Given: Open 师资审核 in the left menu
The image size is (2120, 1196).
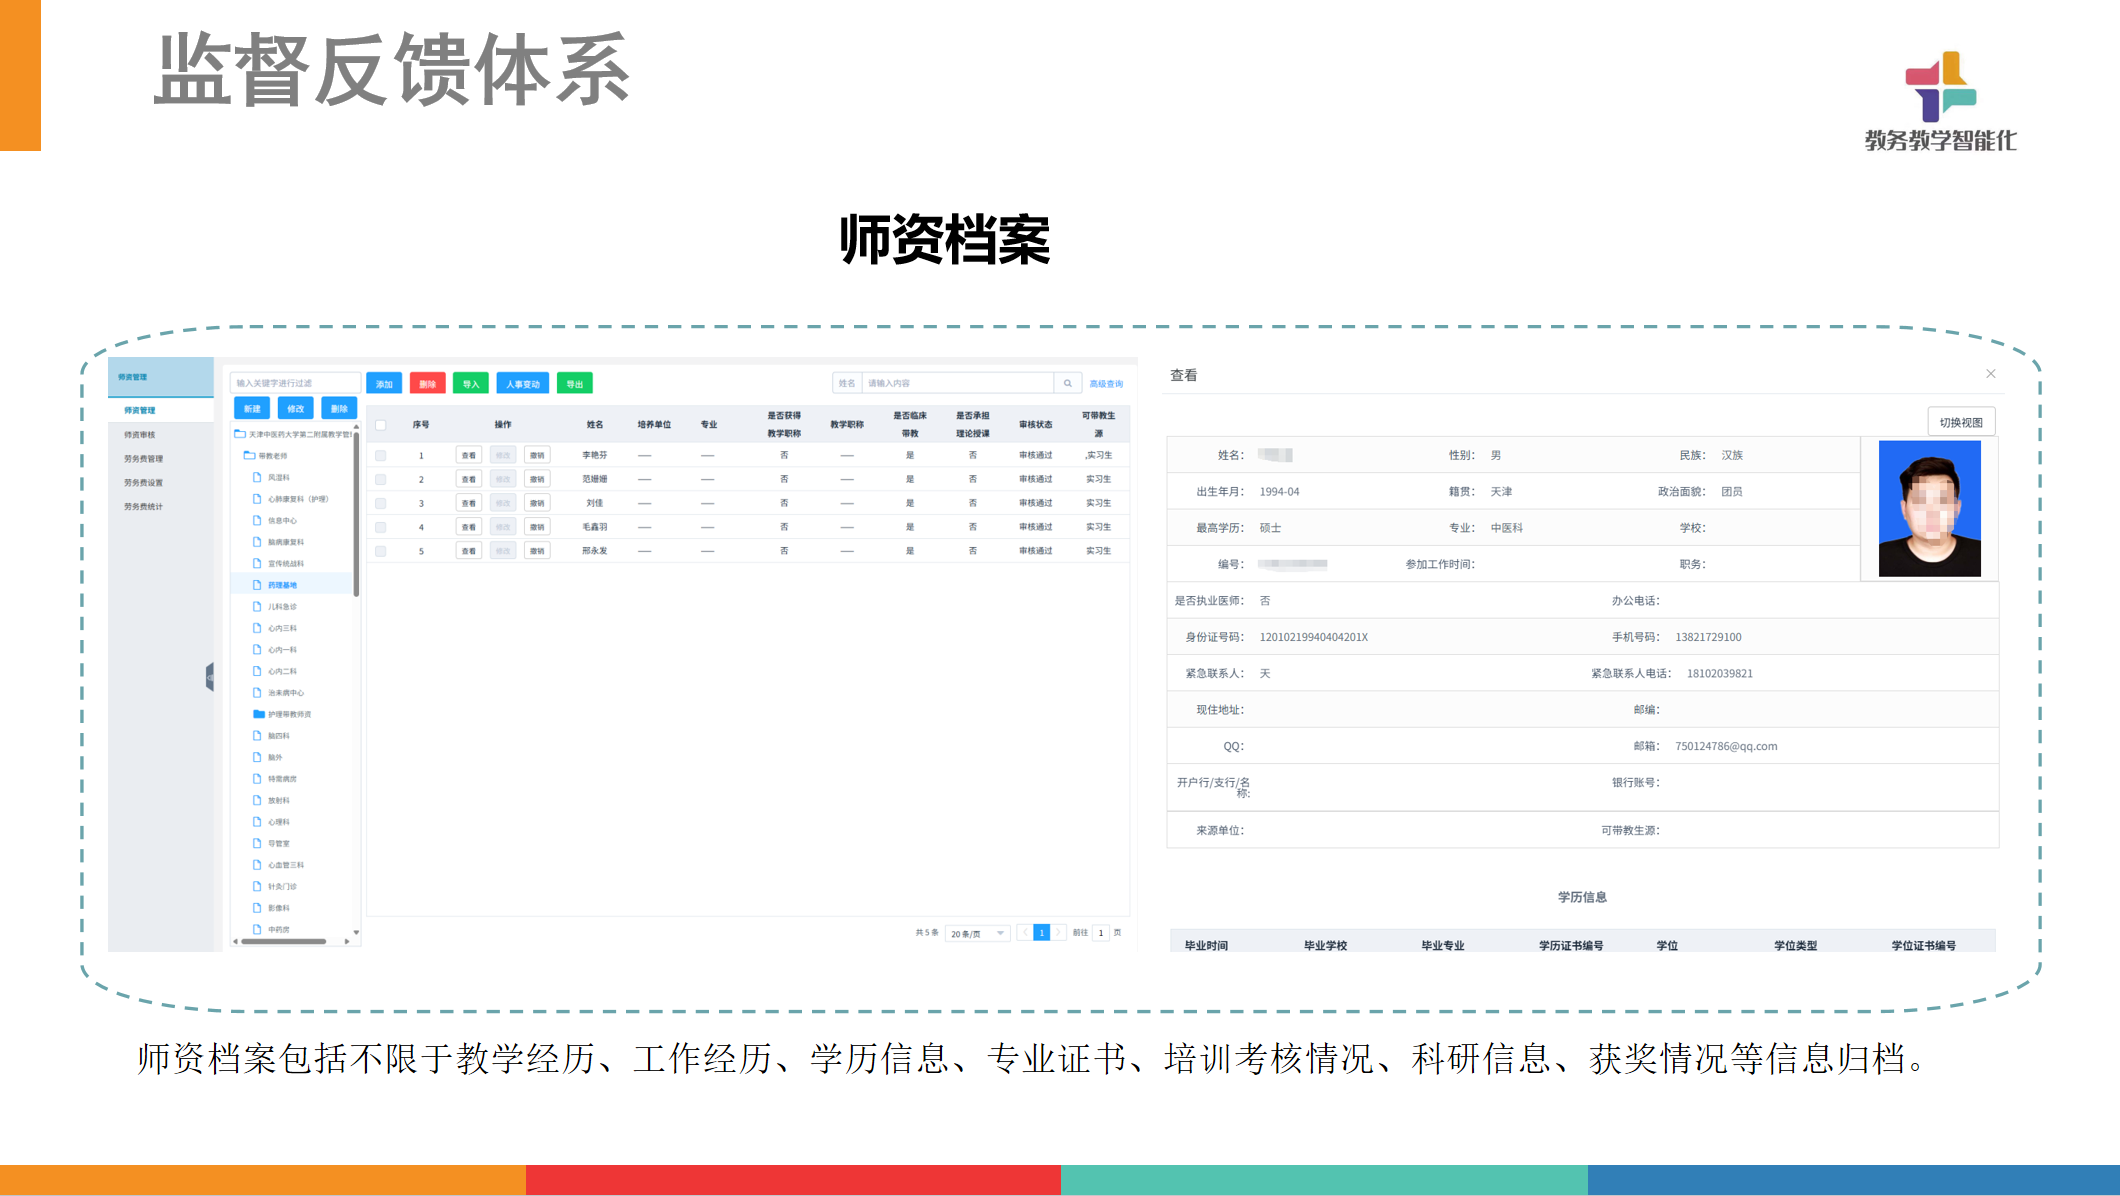Looking at the screenshot, I should point(139,435).
